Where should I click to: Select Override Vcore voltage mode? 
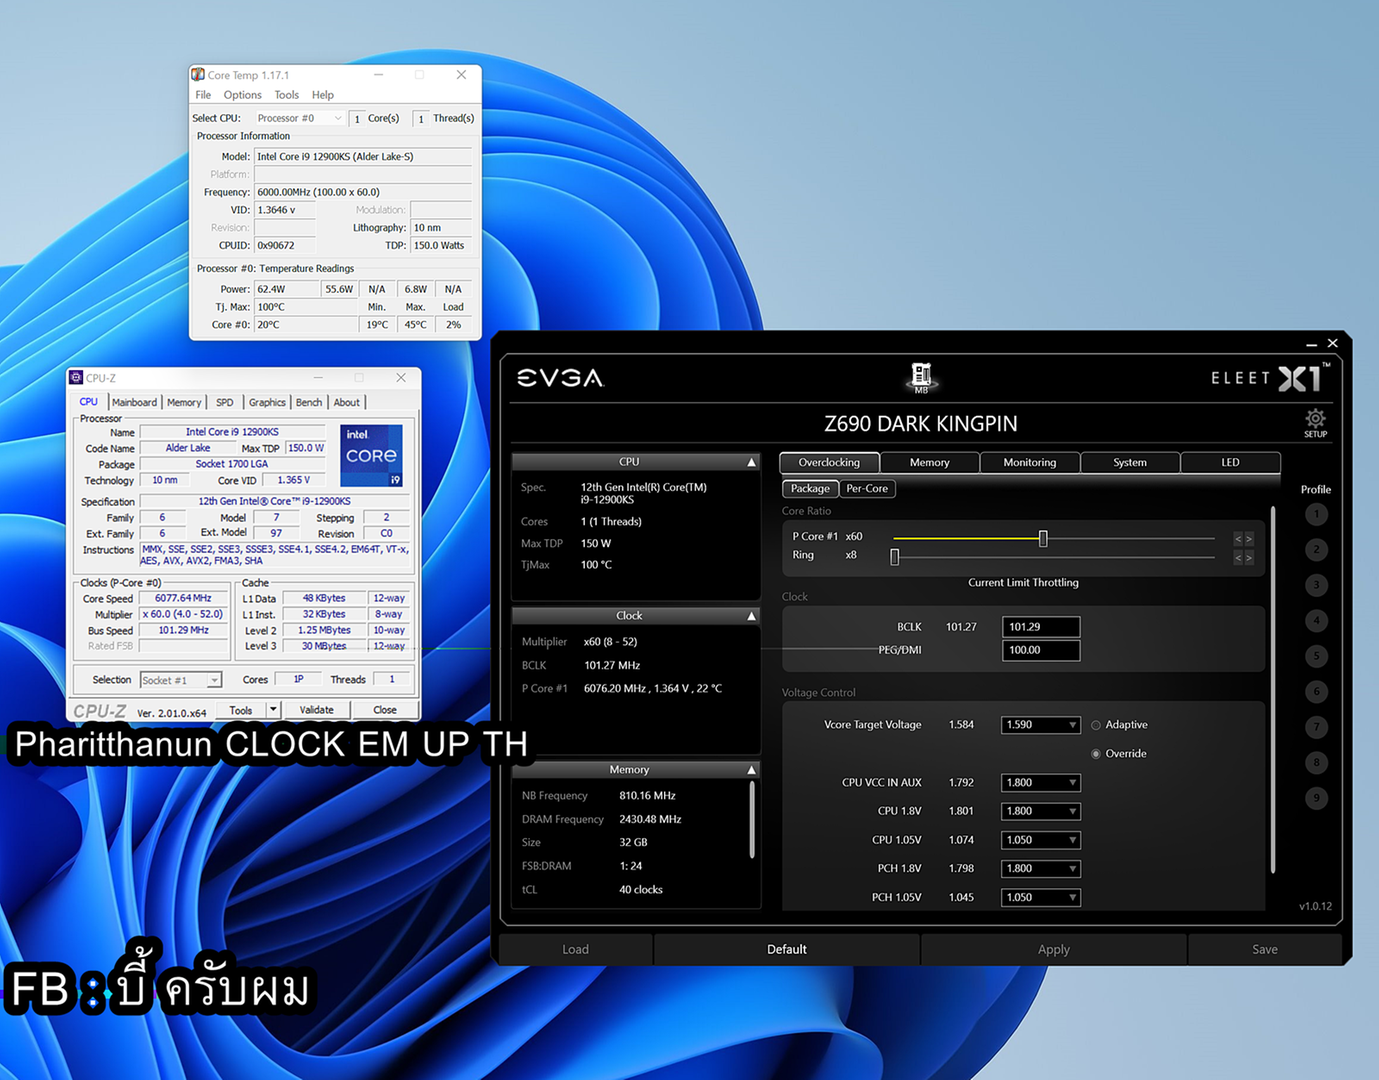tap(1096, 754)
